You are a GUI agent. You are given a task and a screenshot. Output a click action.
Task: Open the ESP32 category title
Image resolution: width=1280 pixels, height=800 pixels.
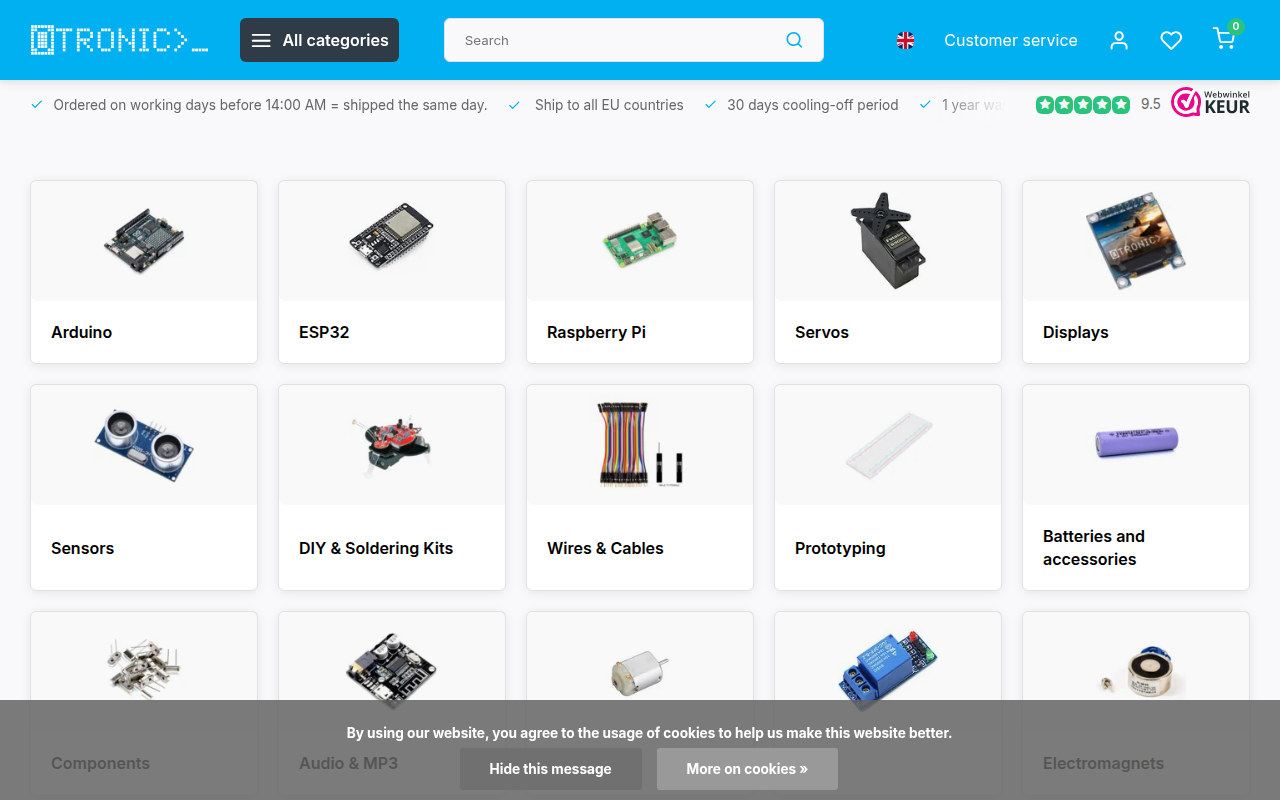coord(324,332)
